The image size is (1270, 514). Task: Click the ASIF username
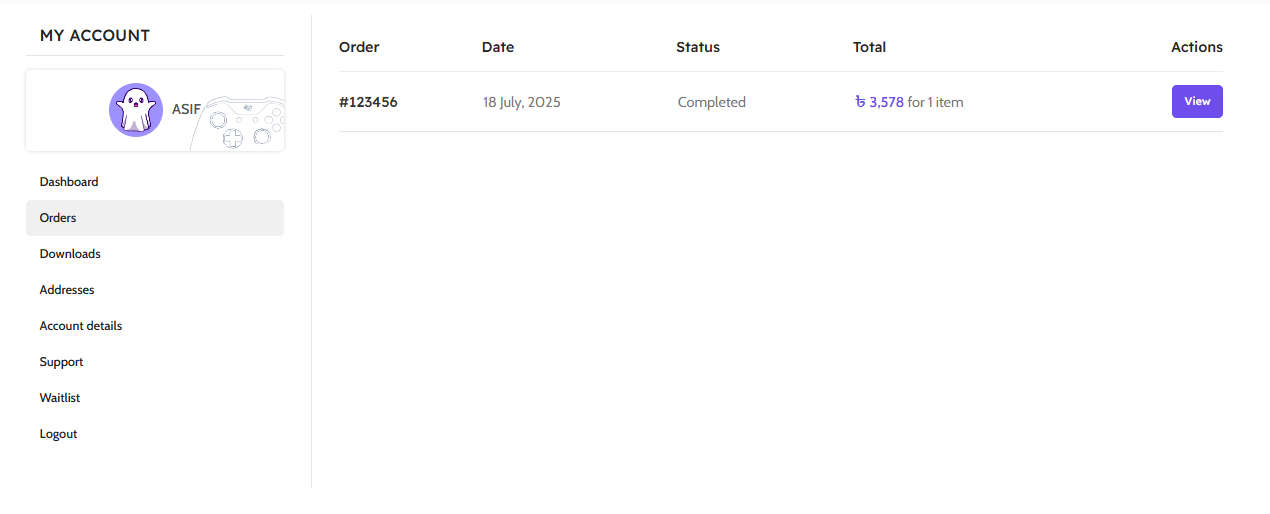[186, 109]
